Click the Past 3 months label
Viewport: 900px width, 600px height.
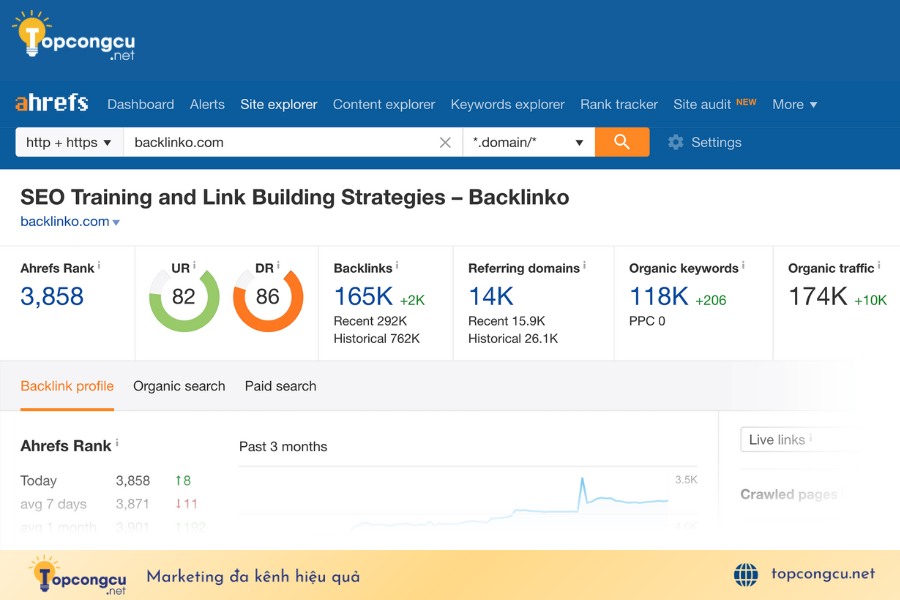tap(283, 447)
